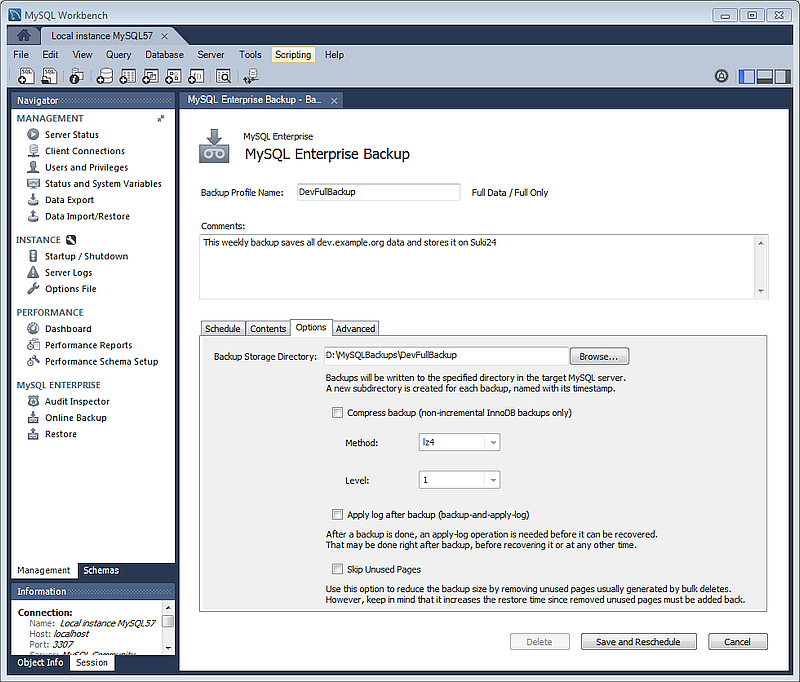The width and height of the screenshot is (800, 682).
Task: Toggle the right sidebar panel icon
Action: tap(782, 77)
